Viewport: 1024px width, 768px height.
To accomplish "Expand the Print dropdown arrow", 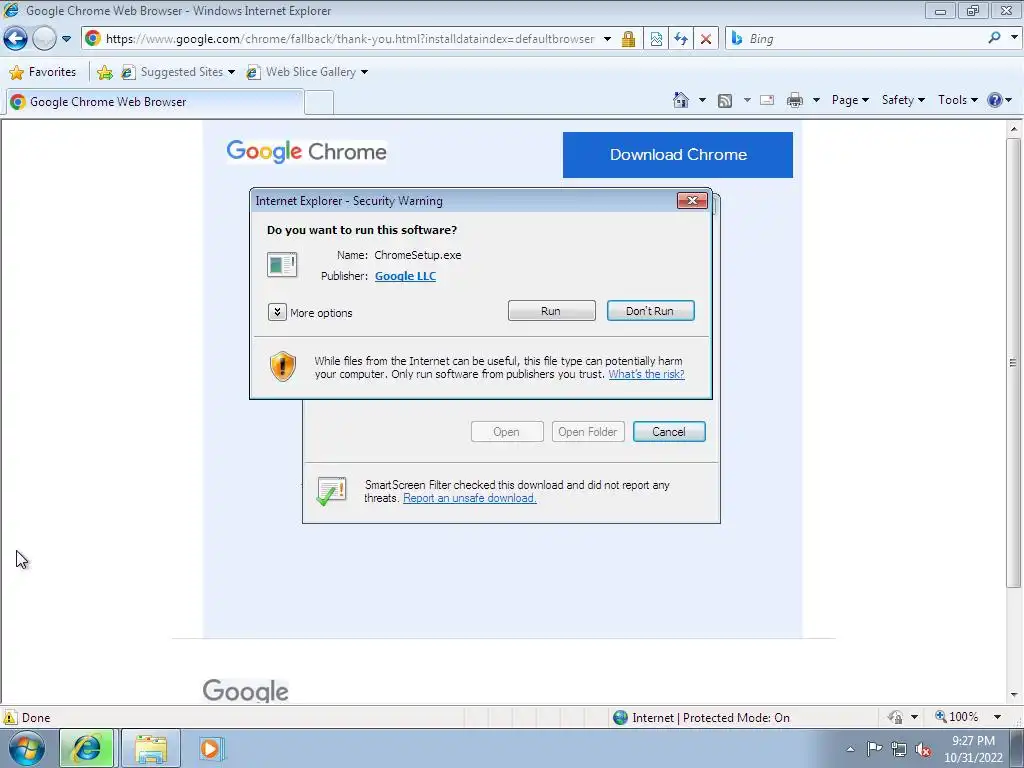I will [x=816, y=100].
